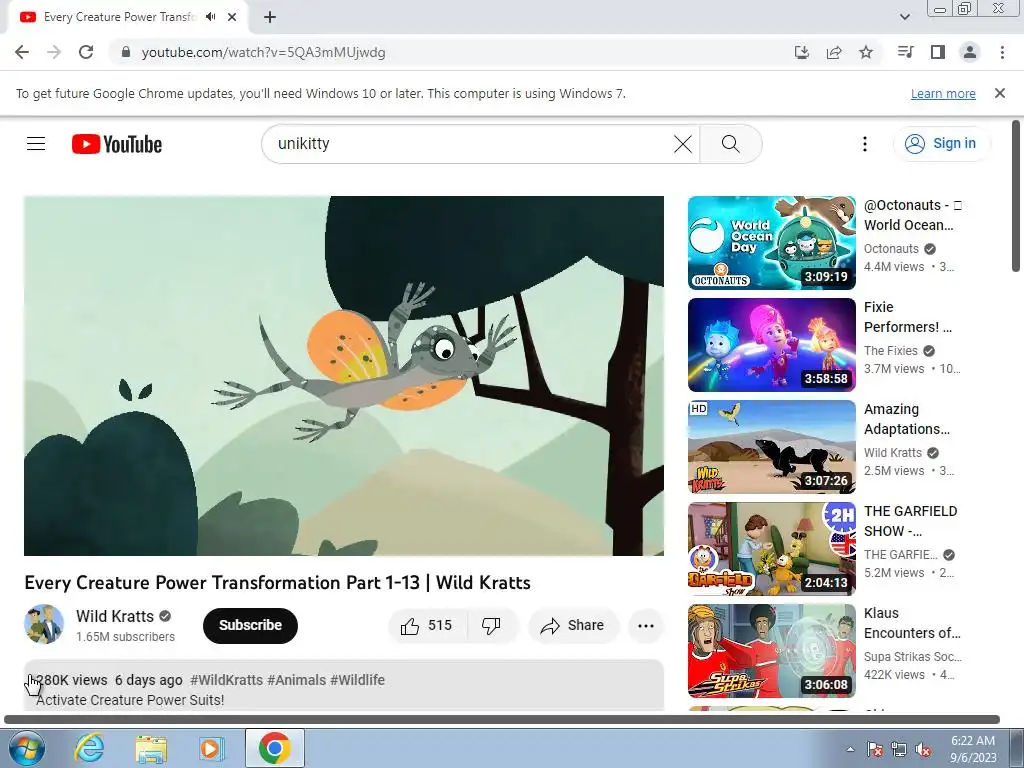The image size is (1024, 768).
Task: Open the Action Center flag tray icon
Action: coord(874,749)
